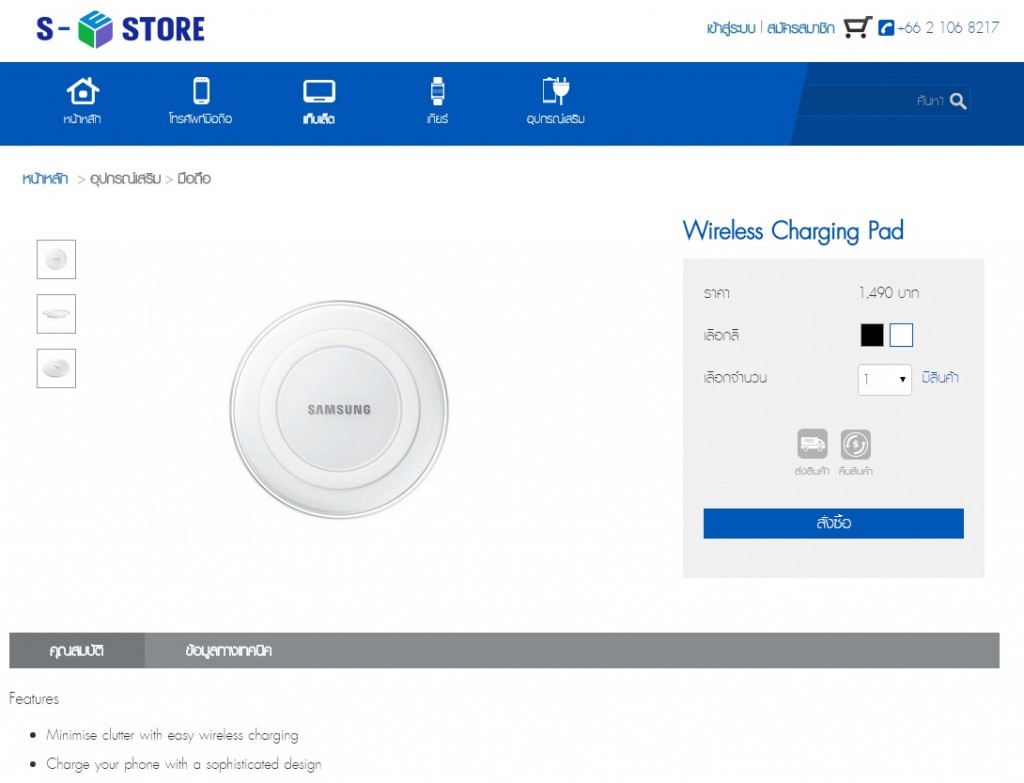1024x783 pixels.
Task: Switch to the คุณสมบัติ tab
Action: tap(77, 651)
